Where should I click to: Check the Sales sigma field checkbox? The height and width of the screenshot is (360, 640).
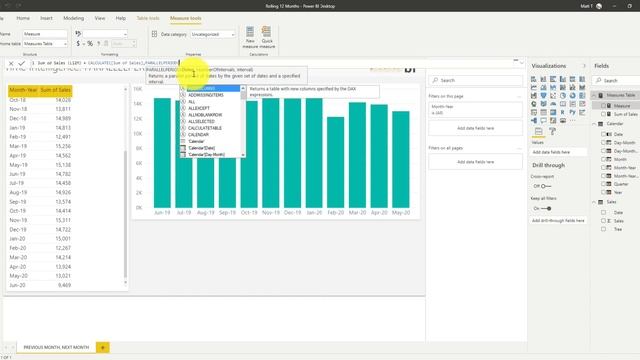[x=603, y=221]
